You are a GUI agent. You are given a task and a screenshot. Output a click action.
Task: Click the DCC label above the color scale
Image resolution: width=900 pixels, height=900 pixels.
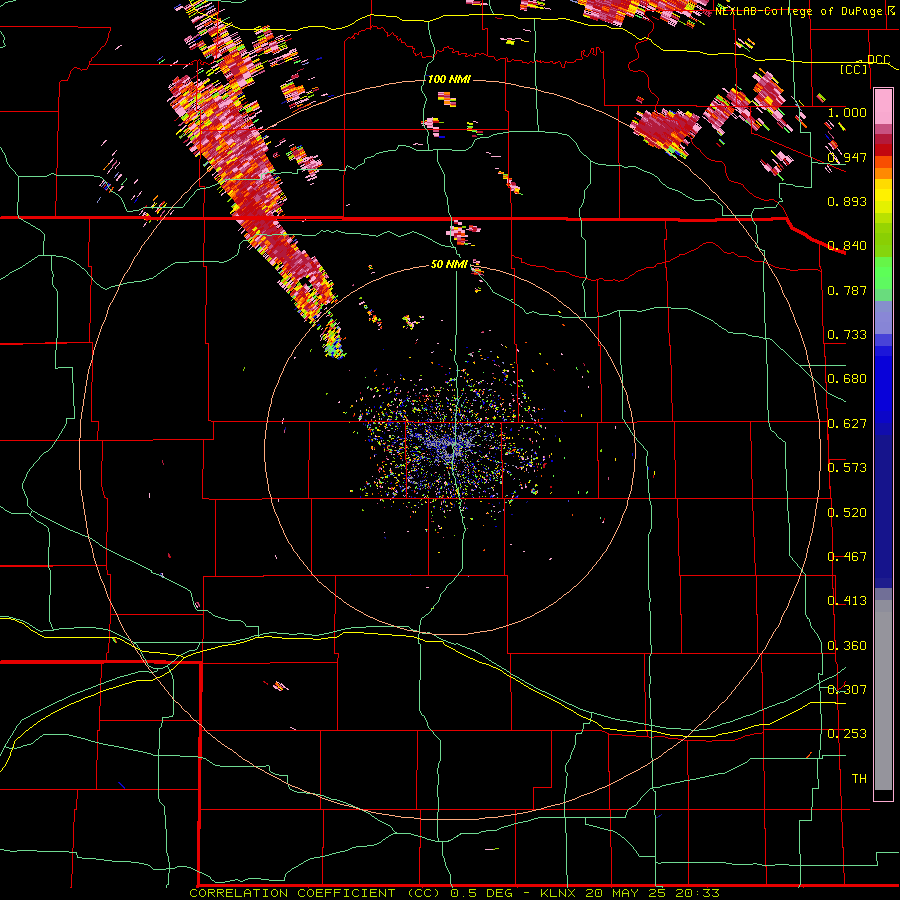(x=878, y=60)
